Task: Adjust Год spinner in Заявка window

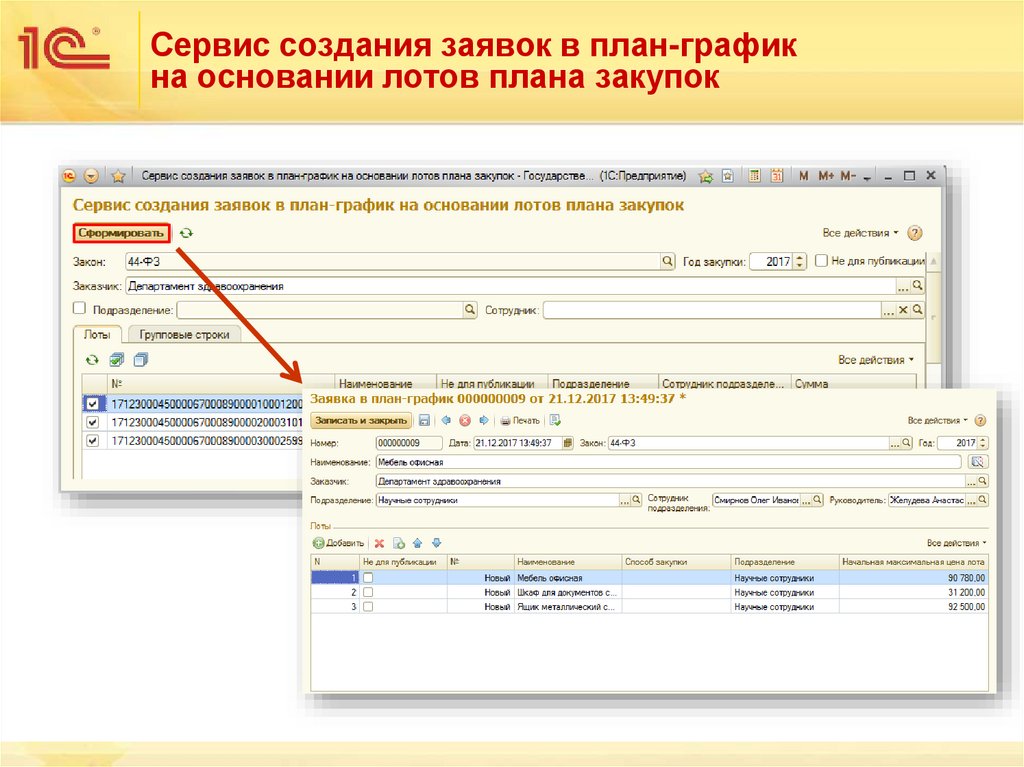Action: (x=983, y=443)
